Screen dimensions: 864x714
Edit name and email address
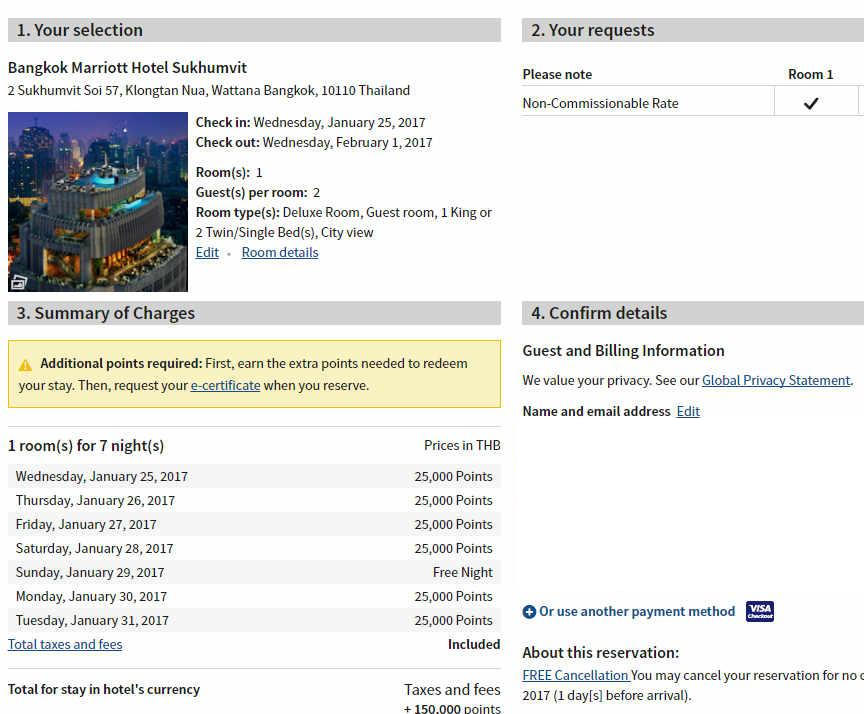click(x=688, y=411)
